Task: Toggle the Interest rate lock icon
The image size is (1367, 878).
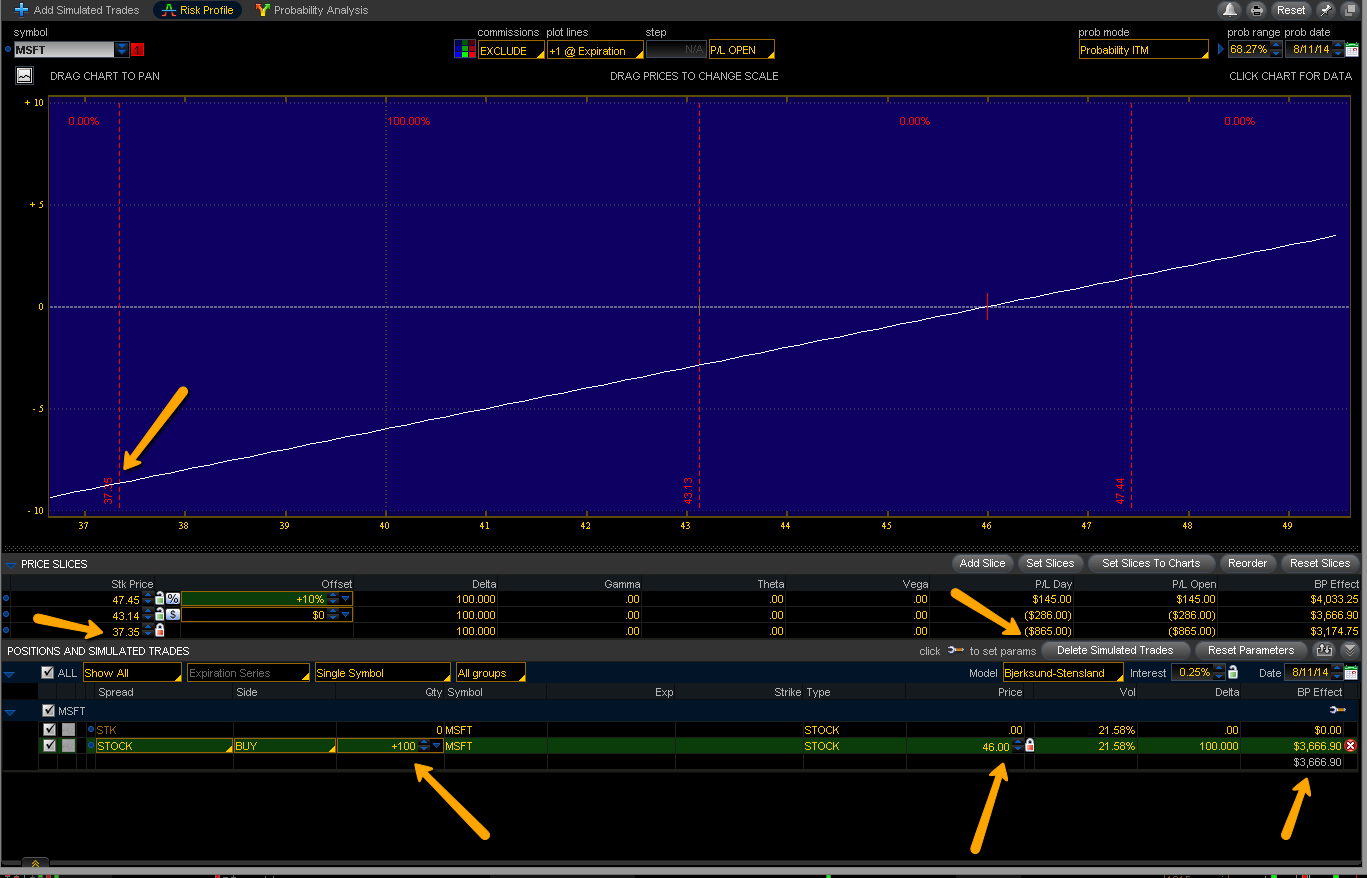Action: [x=1233, y=673]
